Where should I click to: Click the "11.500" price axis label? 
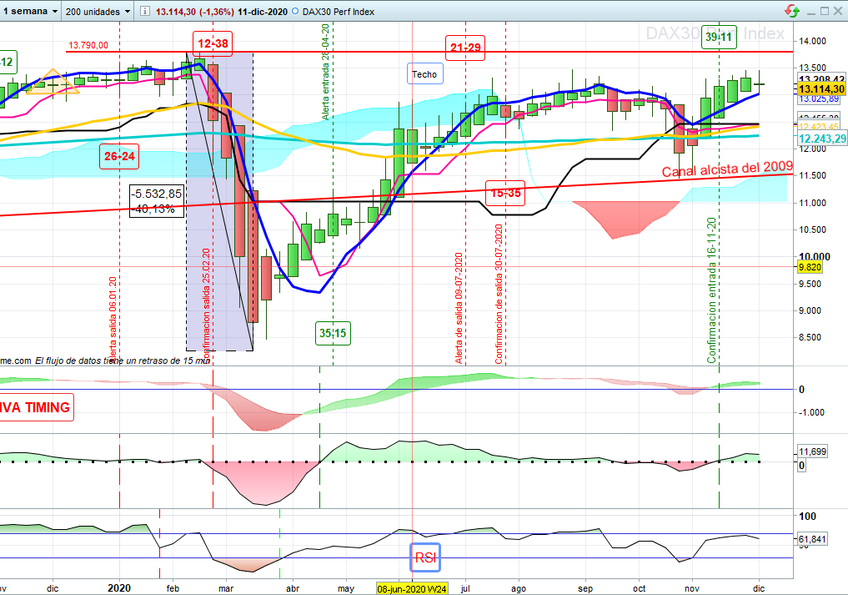pos(812,176)
